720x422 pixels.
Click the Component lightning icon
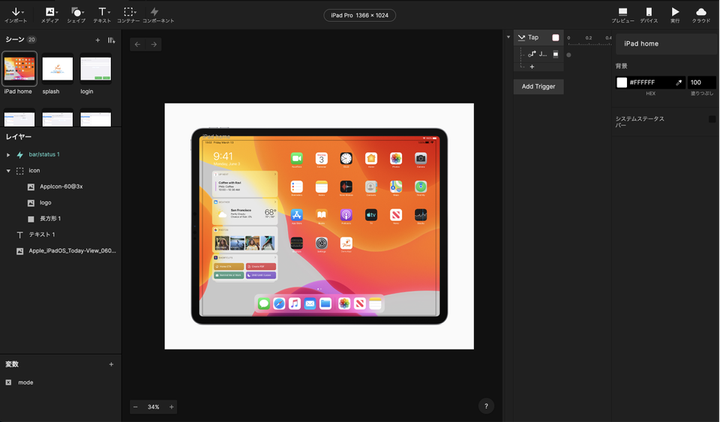tap(155, 12)
